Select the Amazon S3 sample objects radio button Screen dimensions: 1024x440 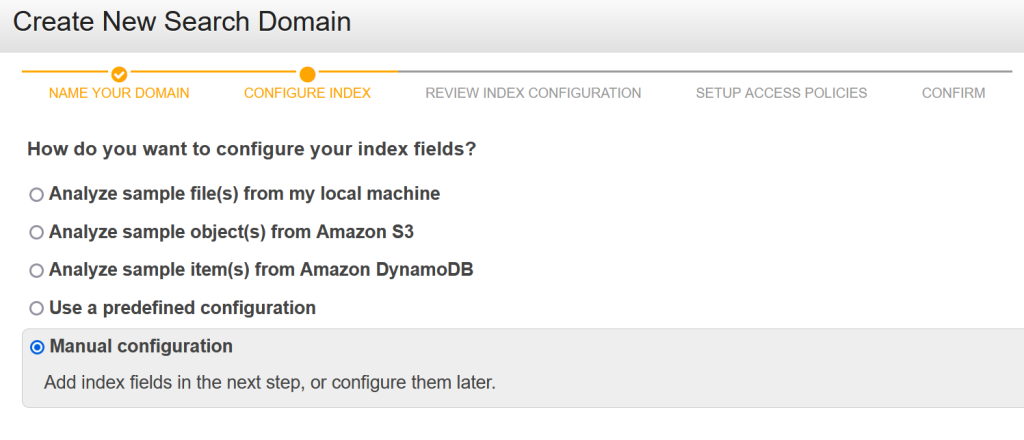37,232
